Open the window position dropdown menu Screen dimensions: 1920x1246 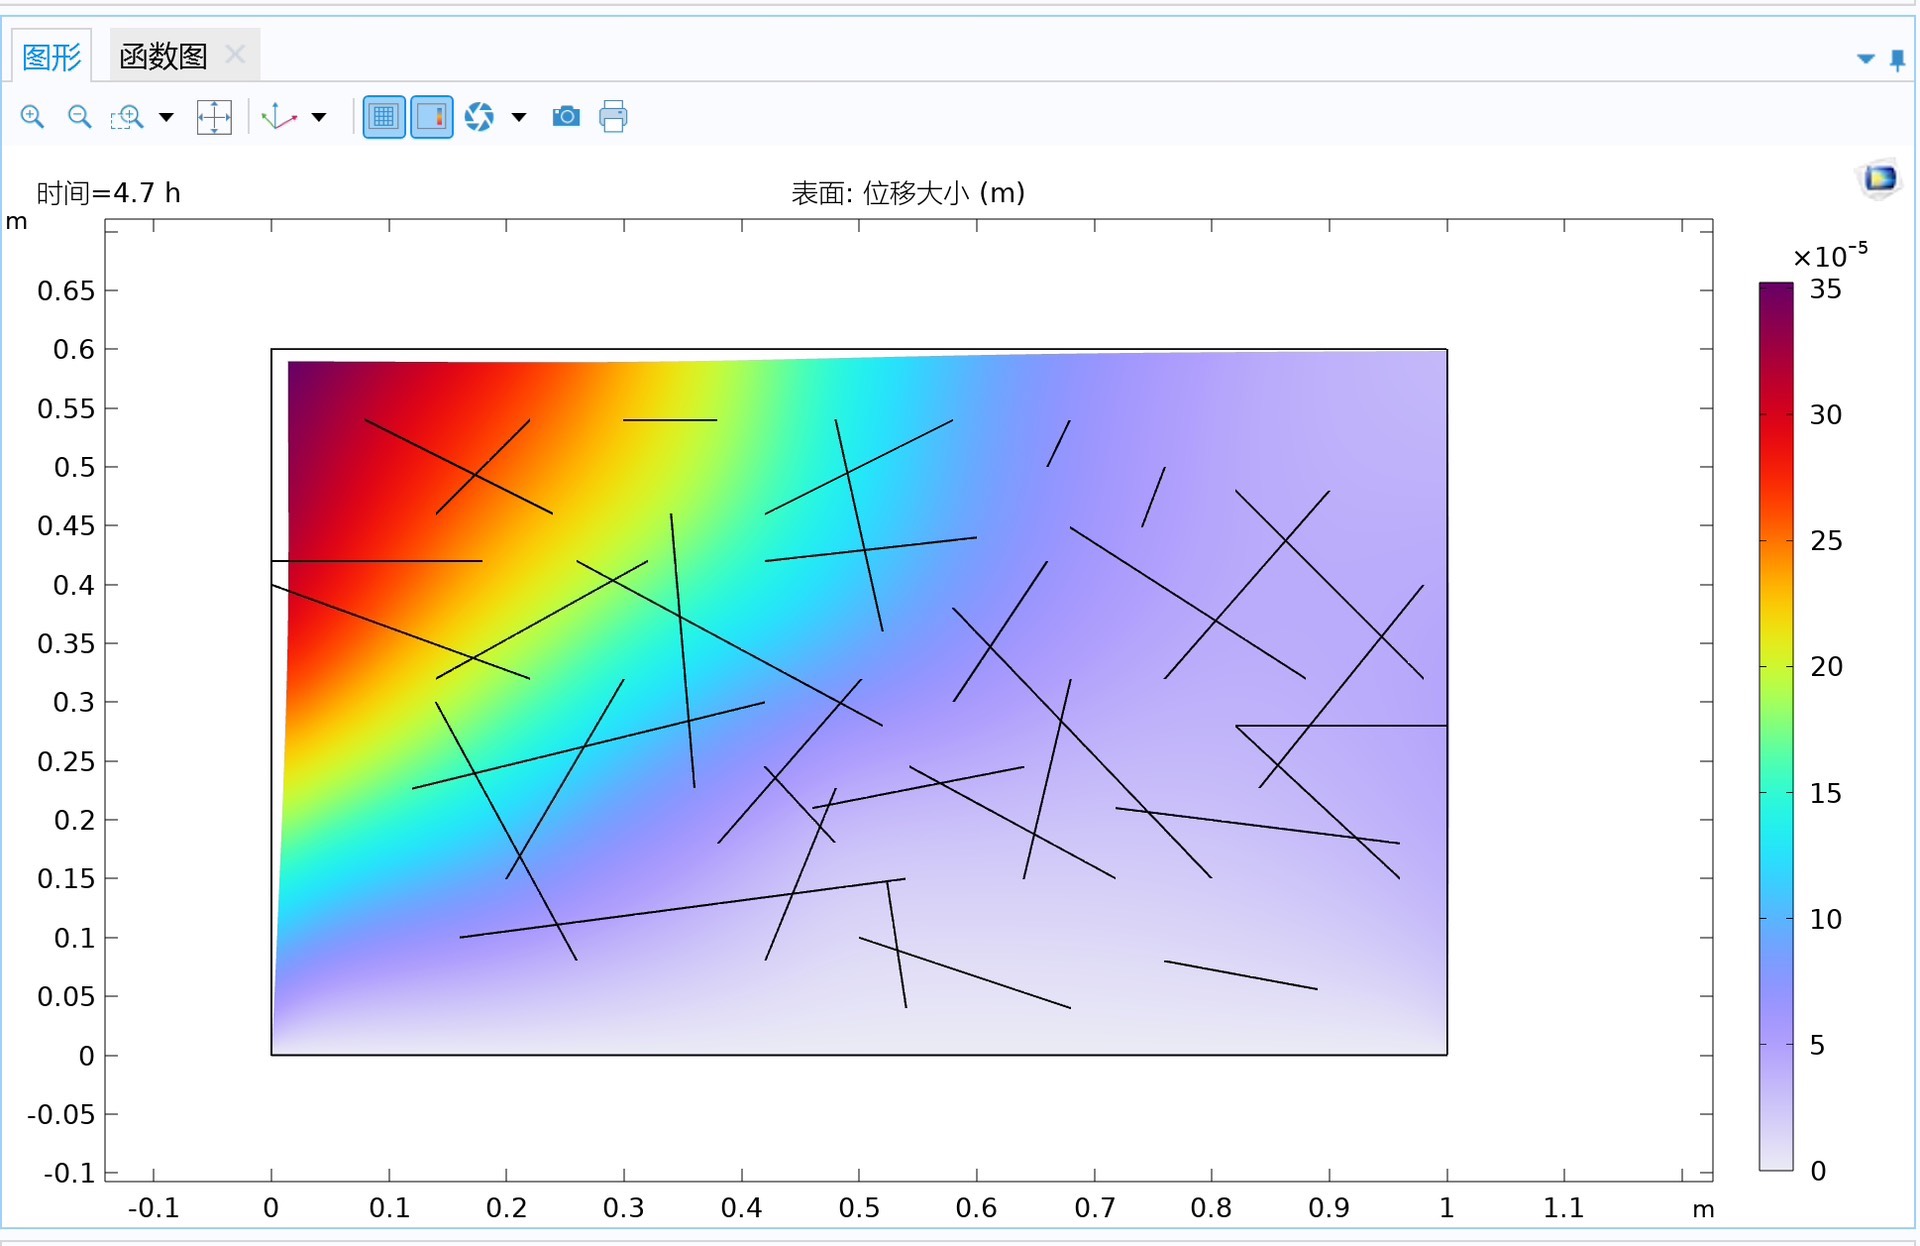coord(1865,59)
